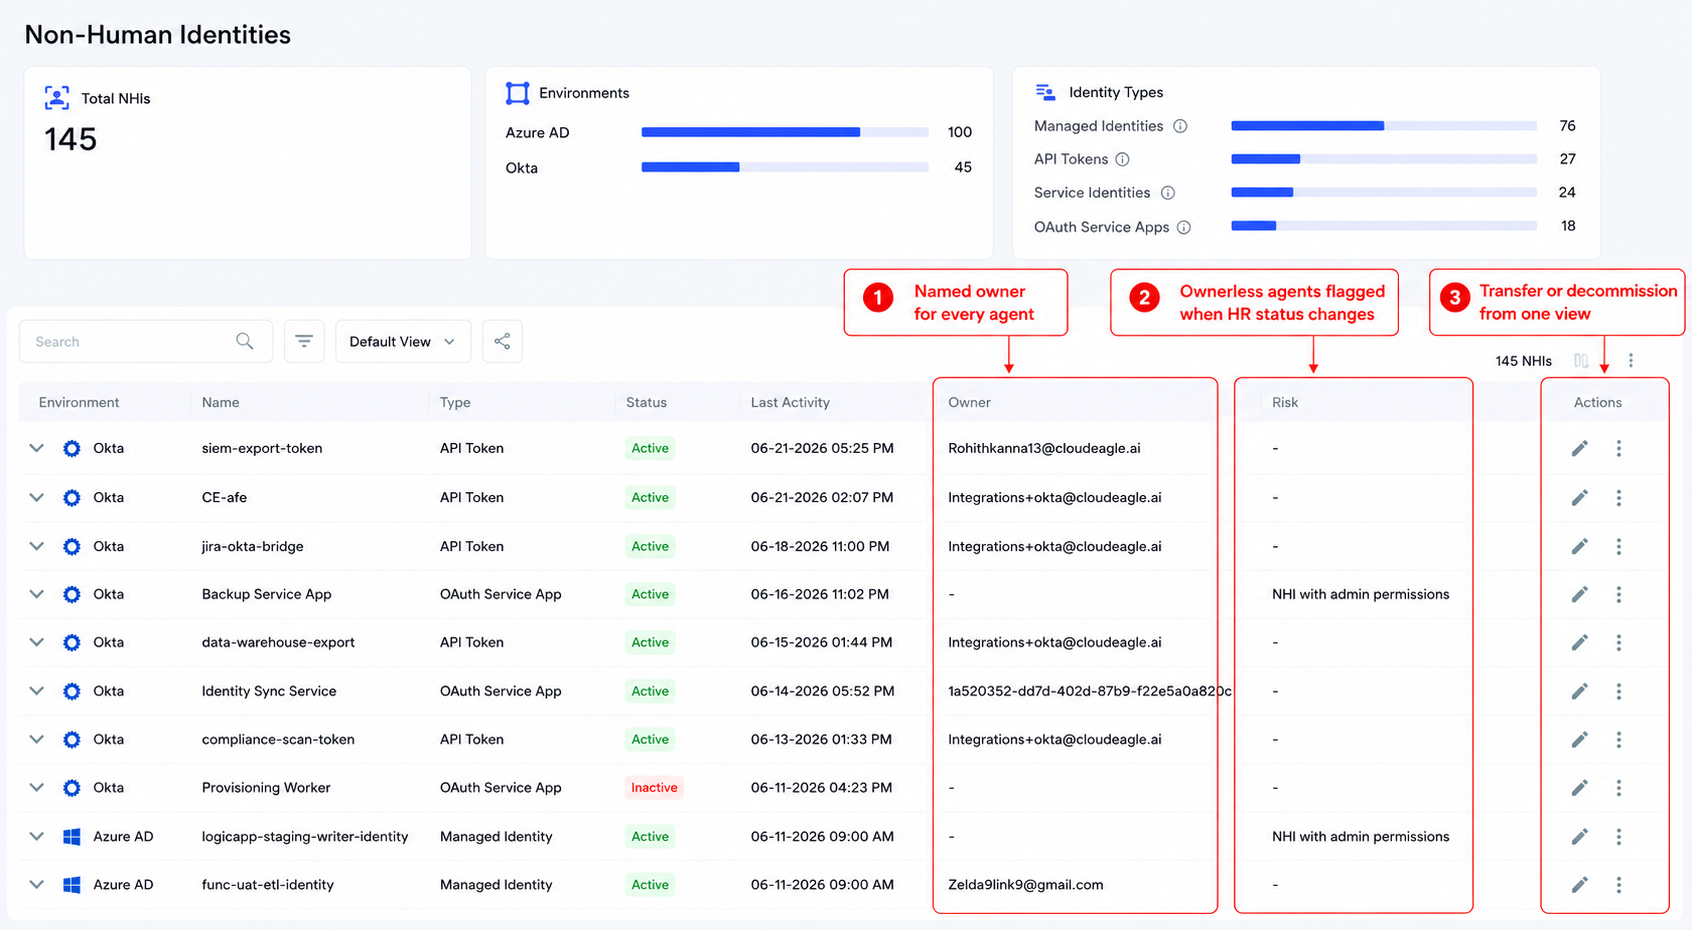
Task: Edit the logicapp-staging-writer-identity row
Action: pos(1580,836)
